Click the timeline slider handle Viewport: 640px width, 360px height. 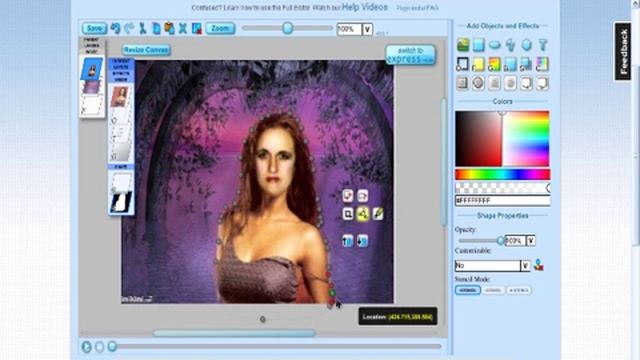coord(112,347)
